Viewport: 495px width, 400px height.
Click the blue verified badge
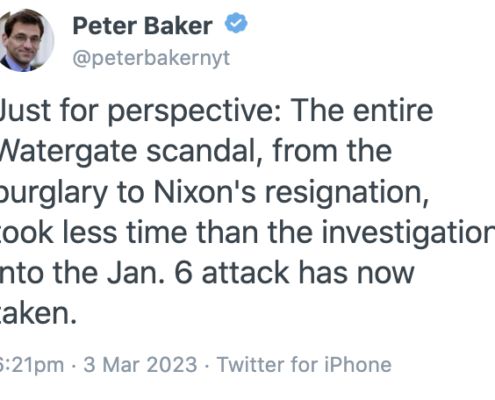tap(236, 23)
